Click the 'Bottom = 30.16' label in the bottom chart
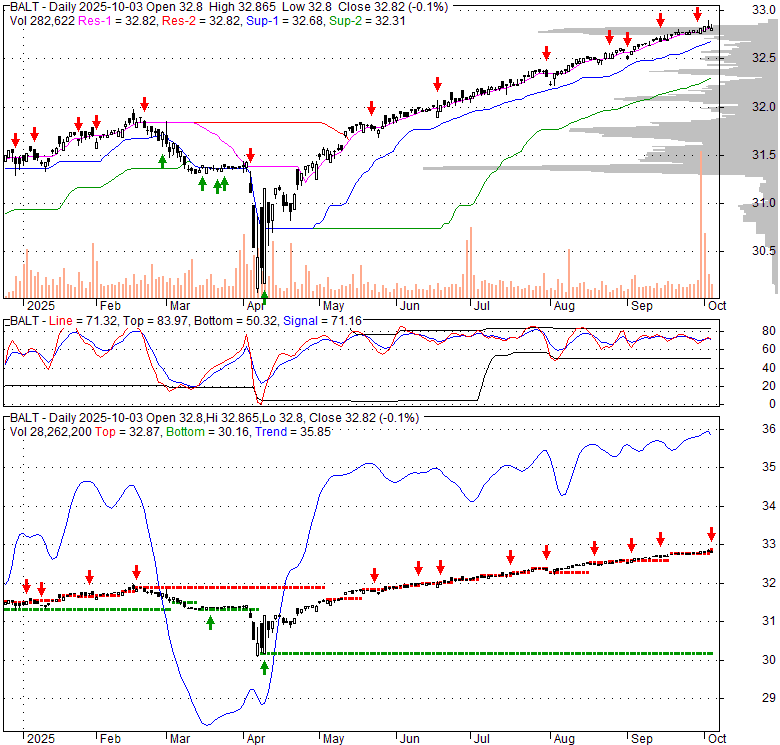 pos(207,432)
